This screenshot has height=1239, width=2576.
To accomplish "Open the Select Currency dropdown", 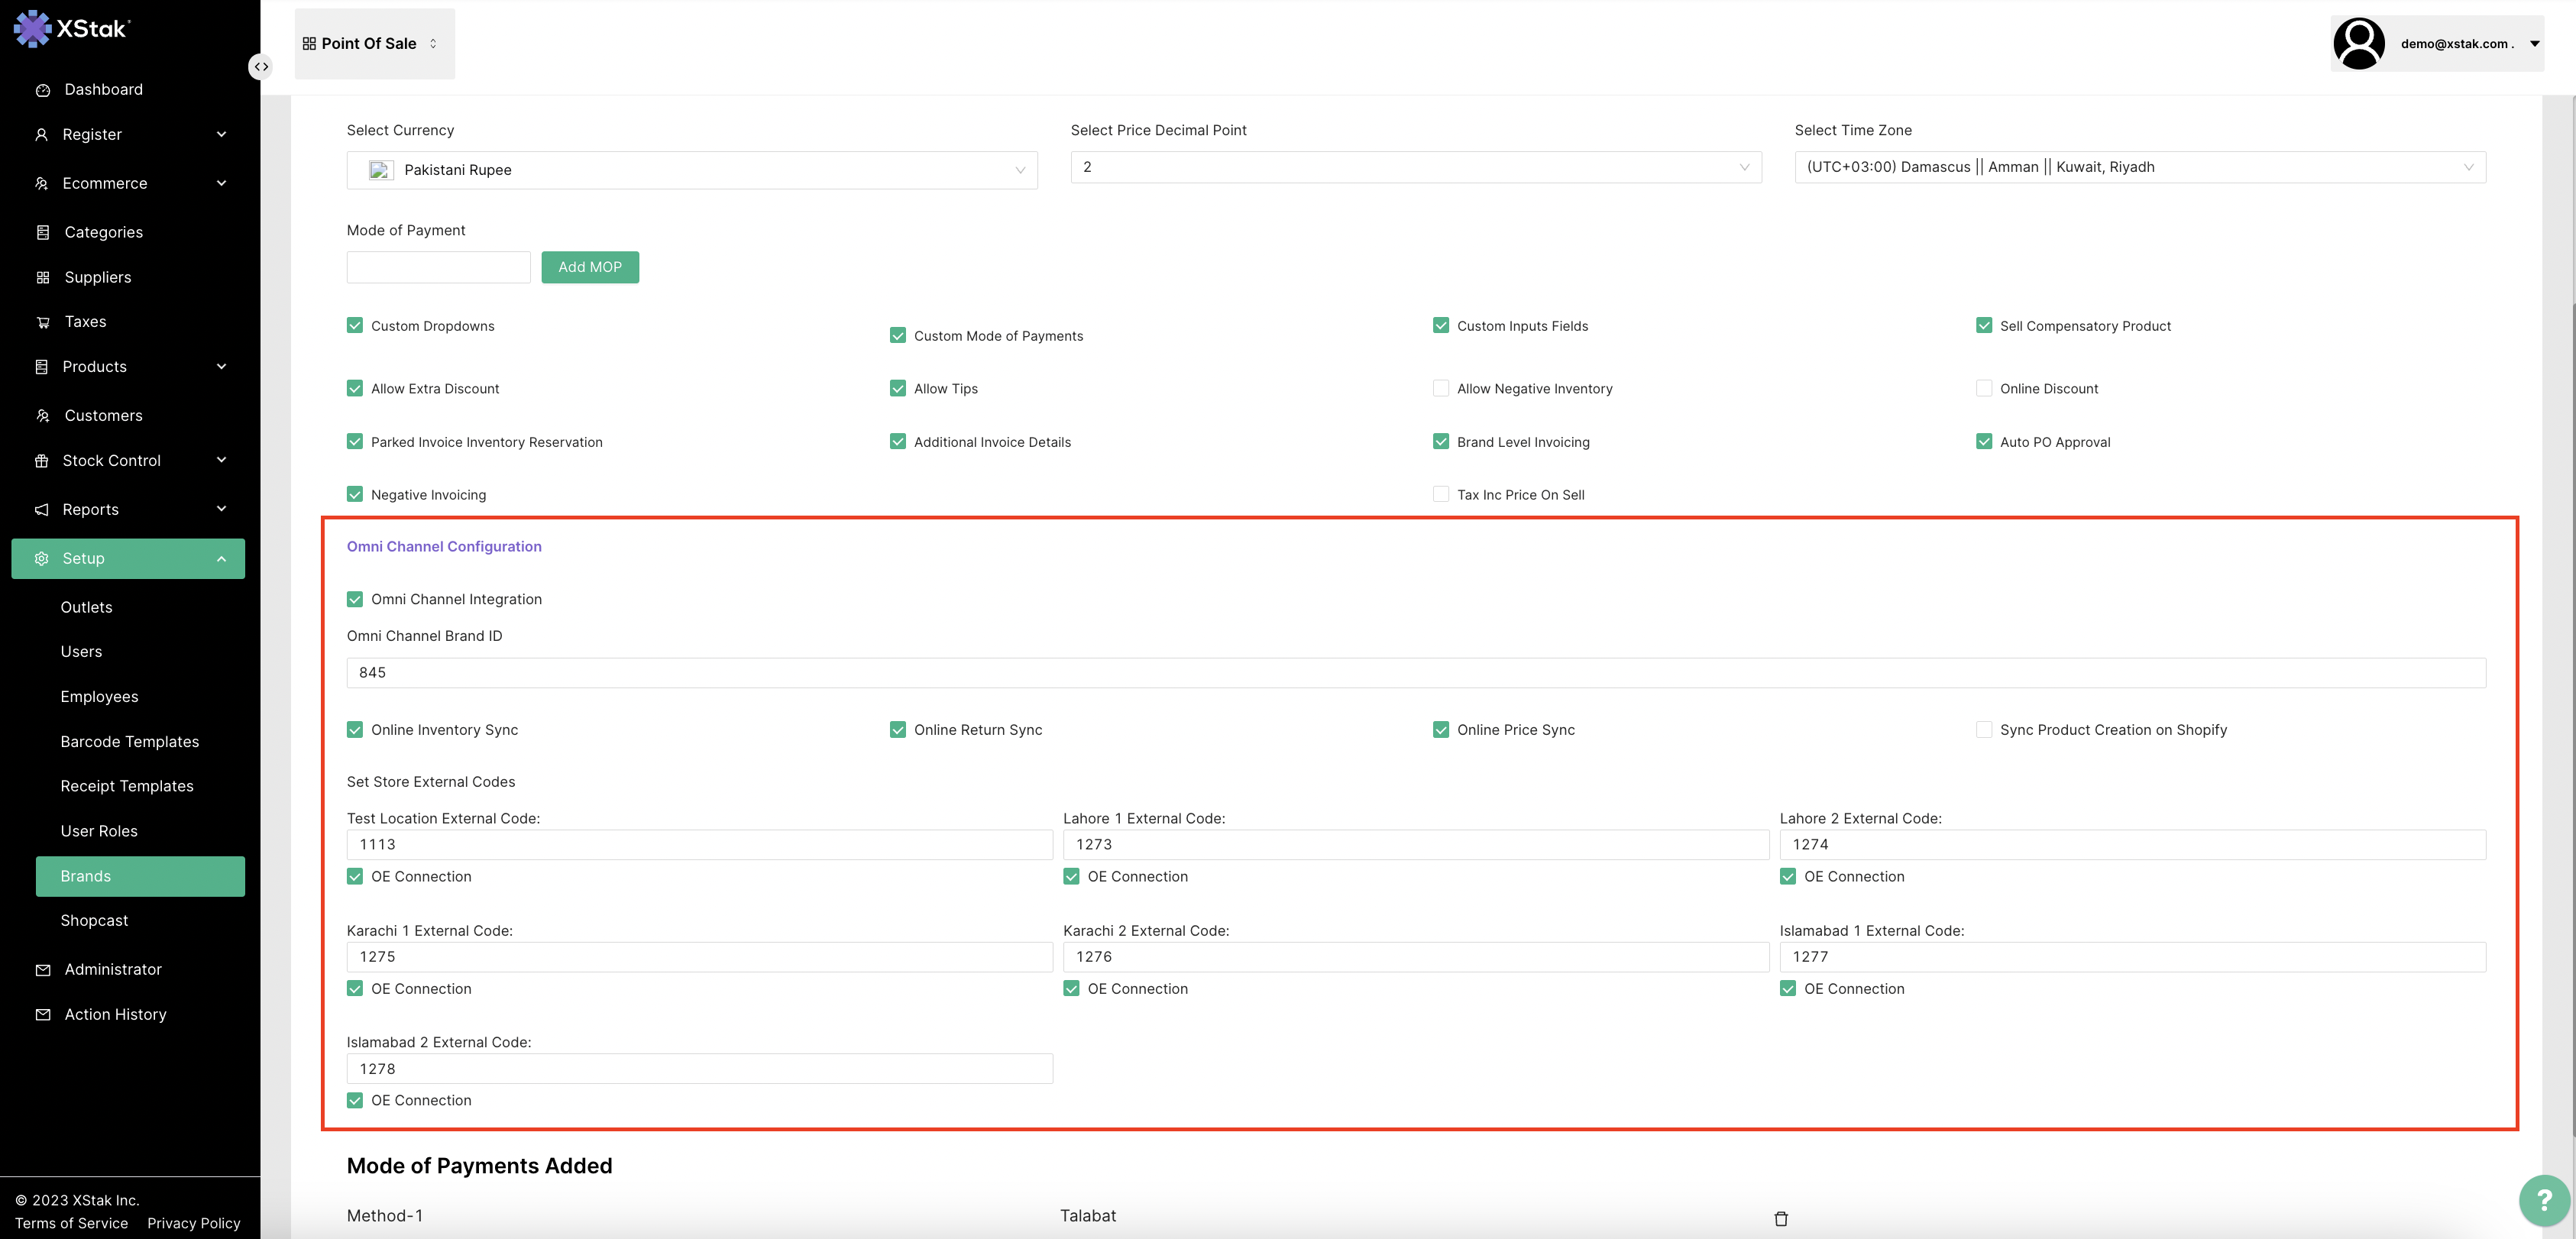I will click(x=691, y=170).
